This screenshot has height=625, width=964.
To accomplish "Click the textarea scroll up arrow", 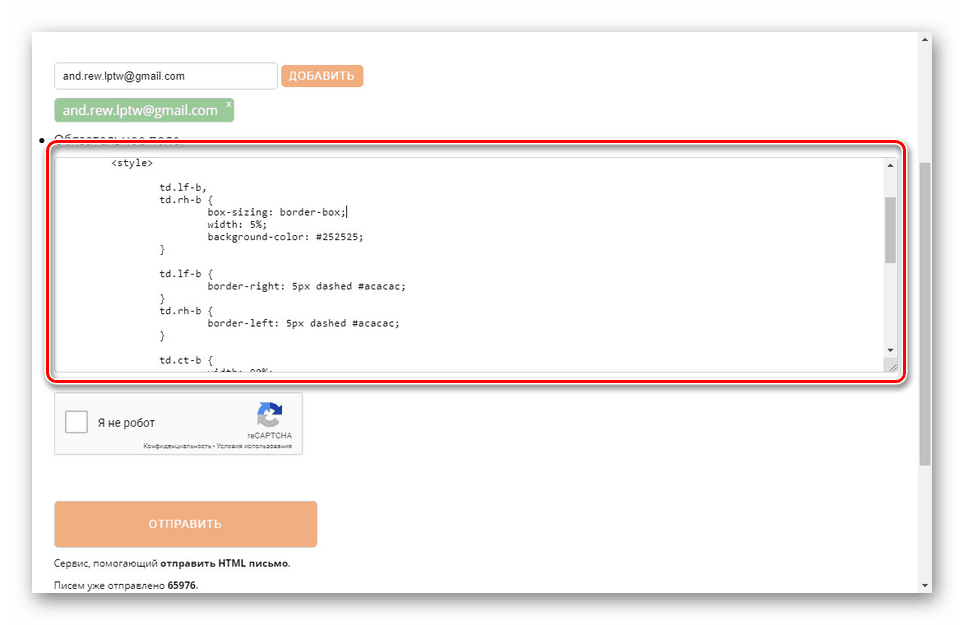I will coord(890,165).
